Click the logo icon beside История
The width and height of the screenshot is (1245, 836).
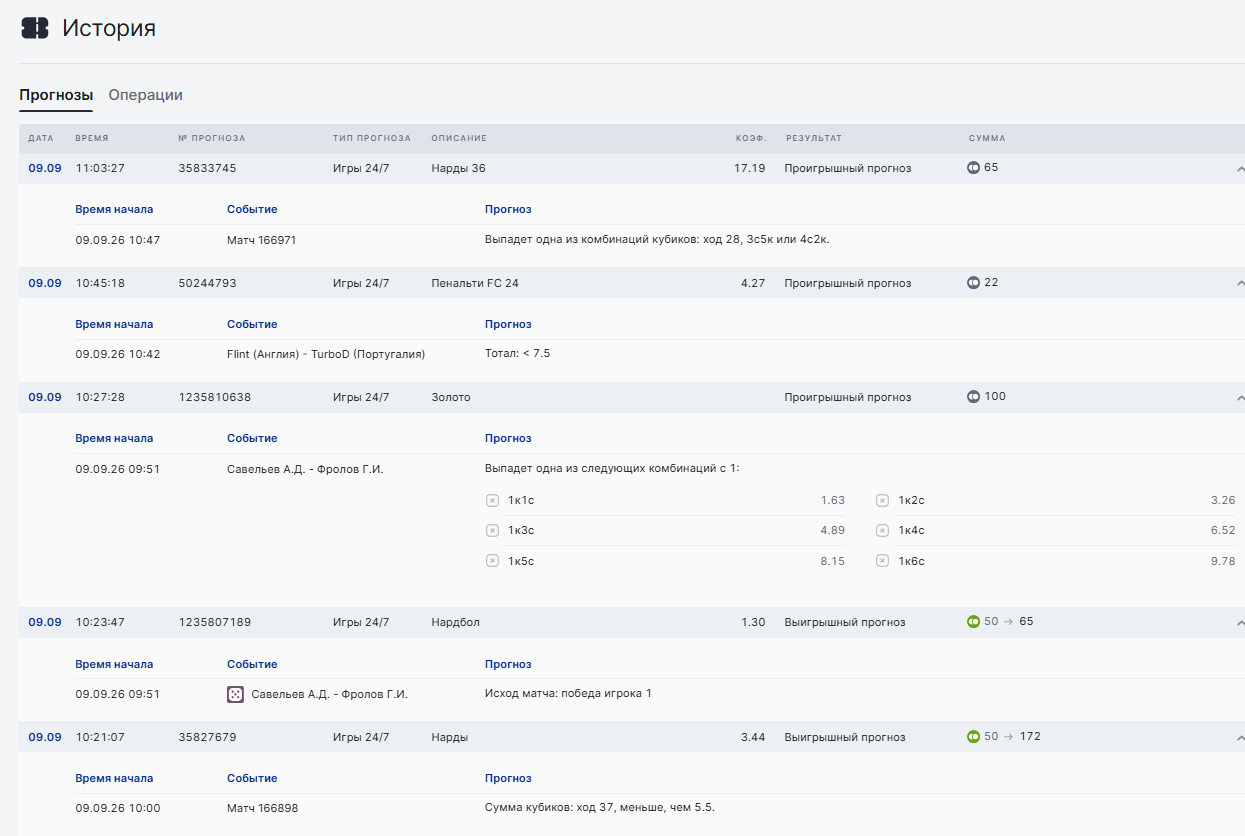coord(35,28)
